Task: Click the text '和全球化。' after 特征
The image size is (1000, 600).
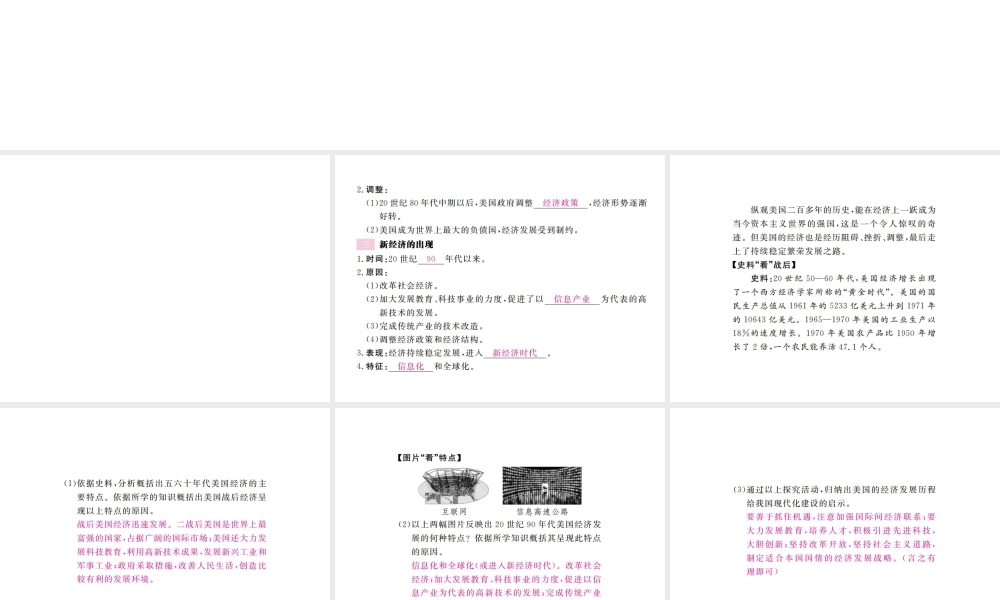Action: click(x=455, y=366)
